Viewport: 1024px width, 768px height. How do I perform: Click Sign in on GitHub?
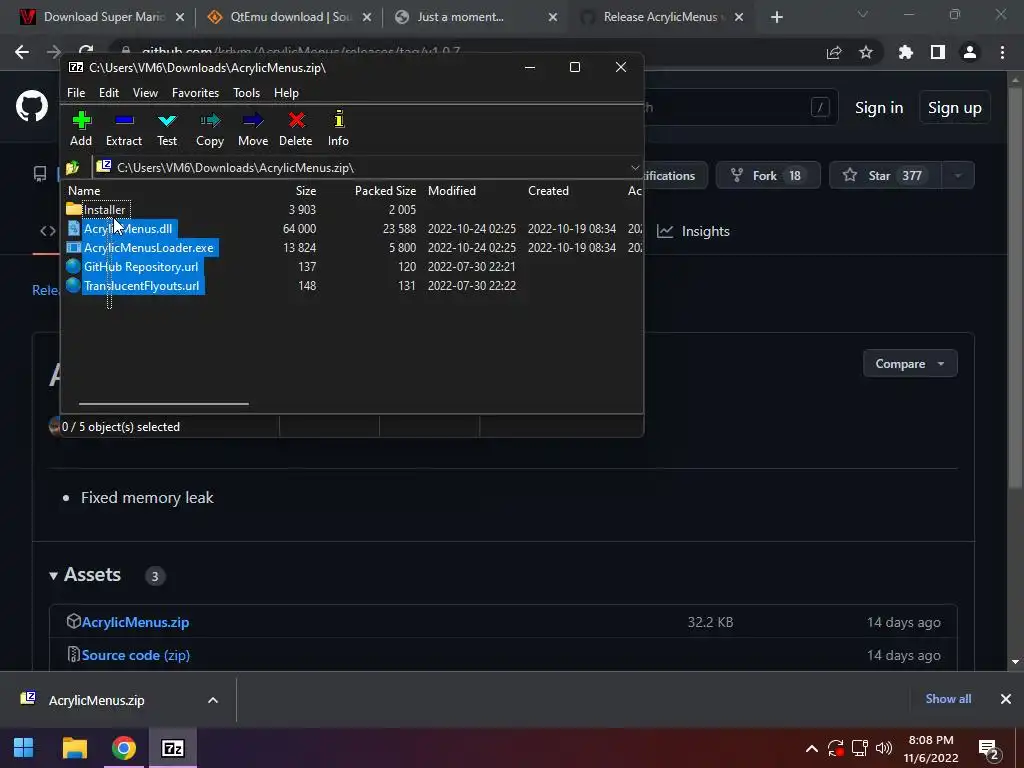click(x=879, y=108)
